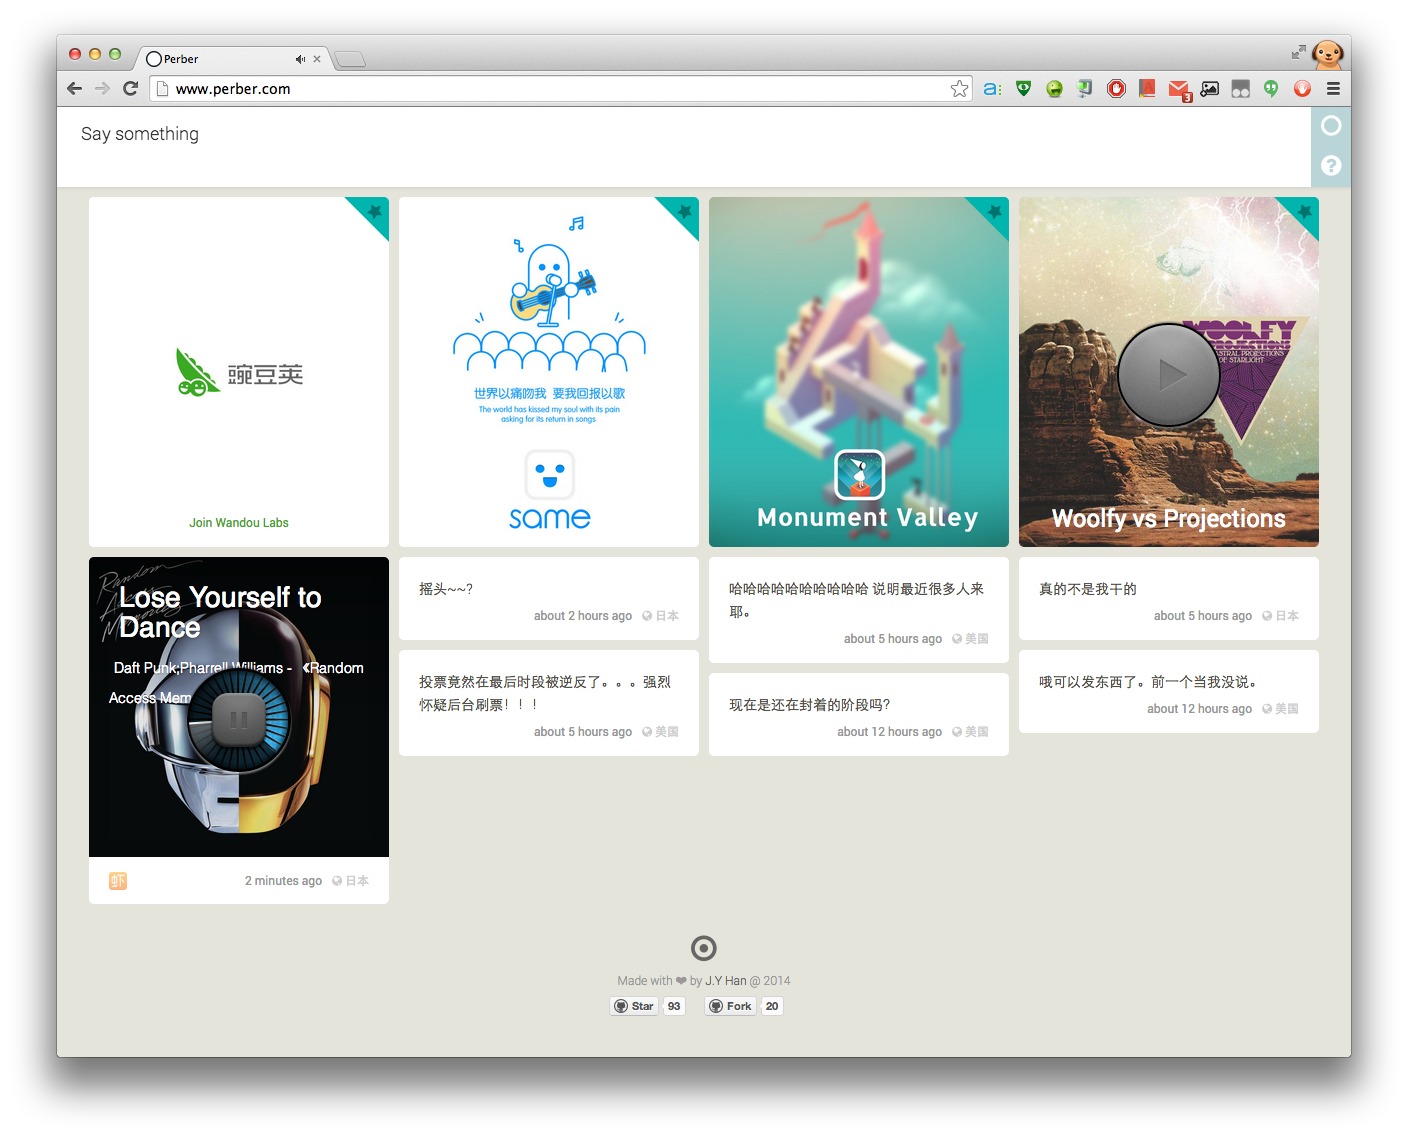Viewport: 1408px width, 1136px height.
Task: Open the 20 forks count
Action: point(772,1006)
